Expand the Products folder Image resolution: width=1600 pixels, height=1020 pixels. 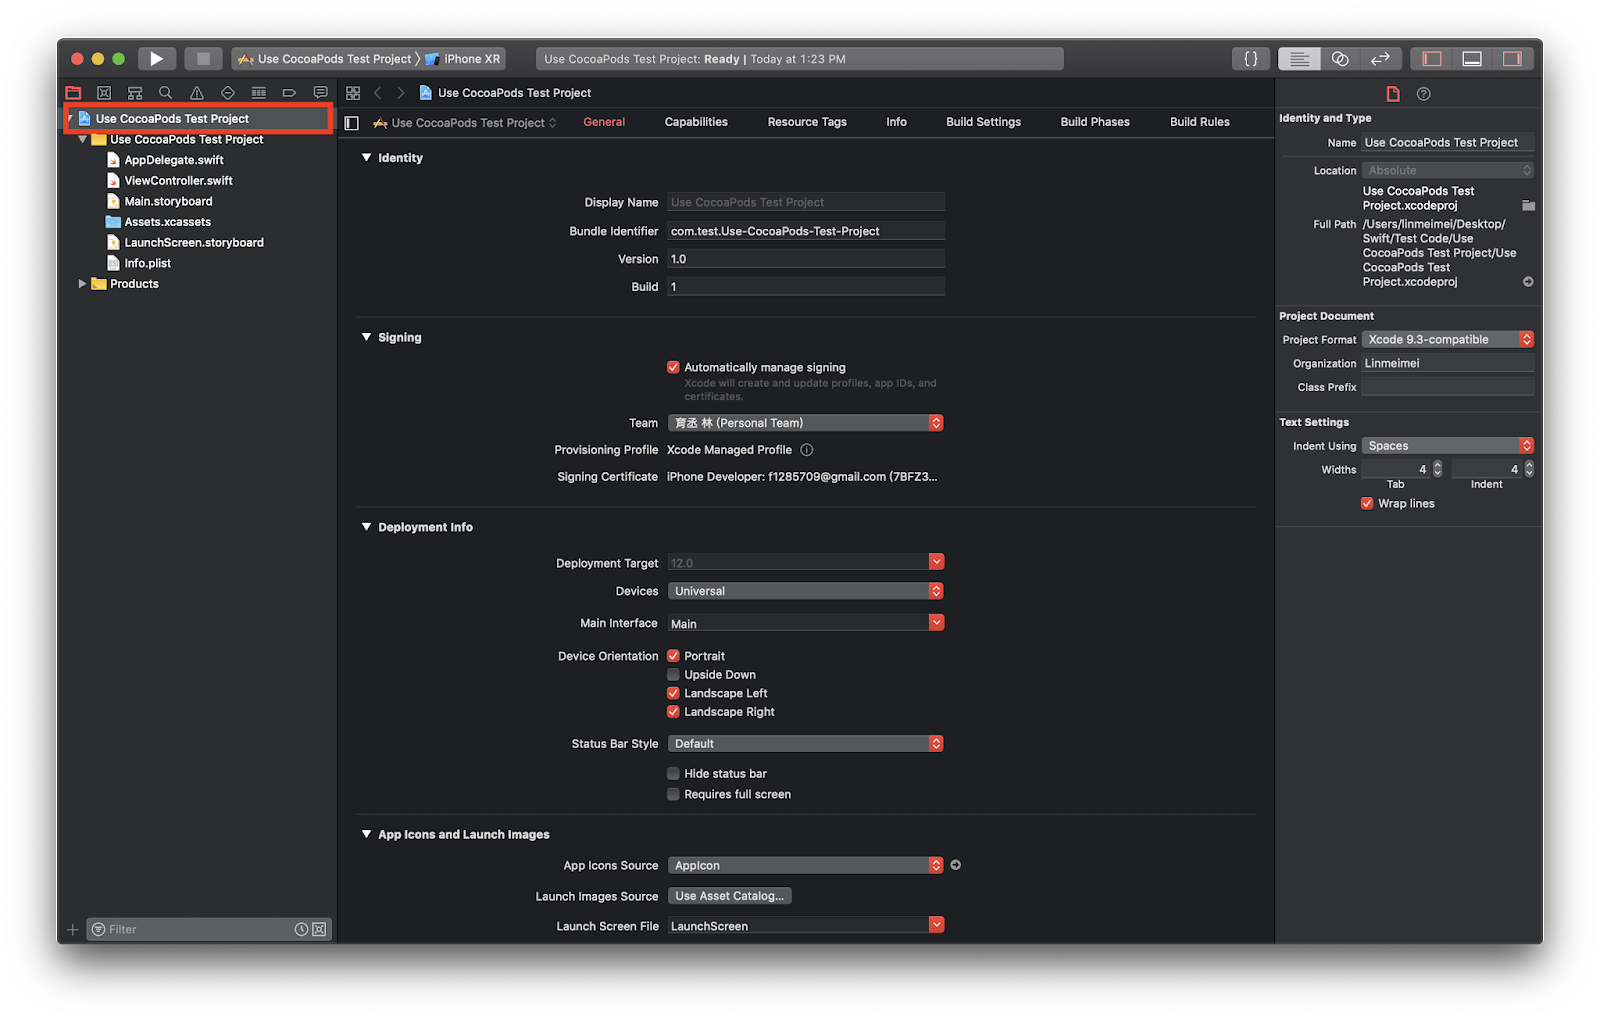[82, 284]
